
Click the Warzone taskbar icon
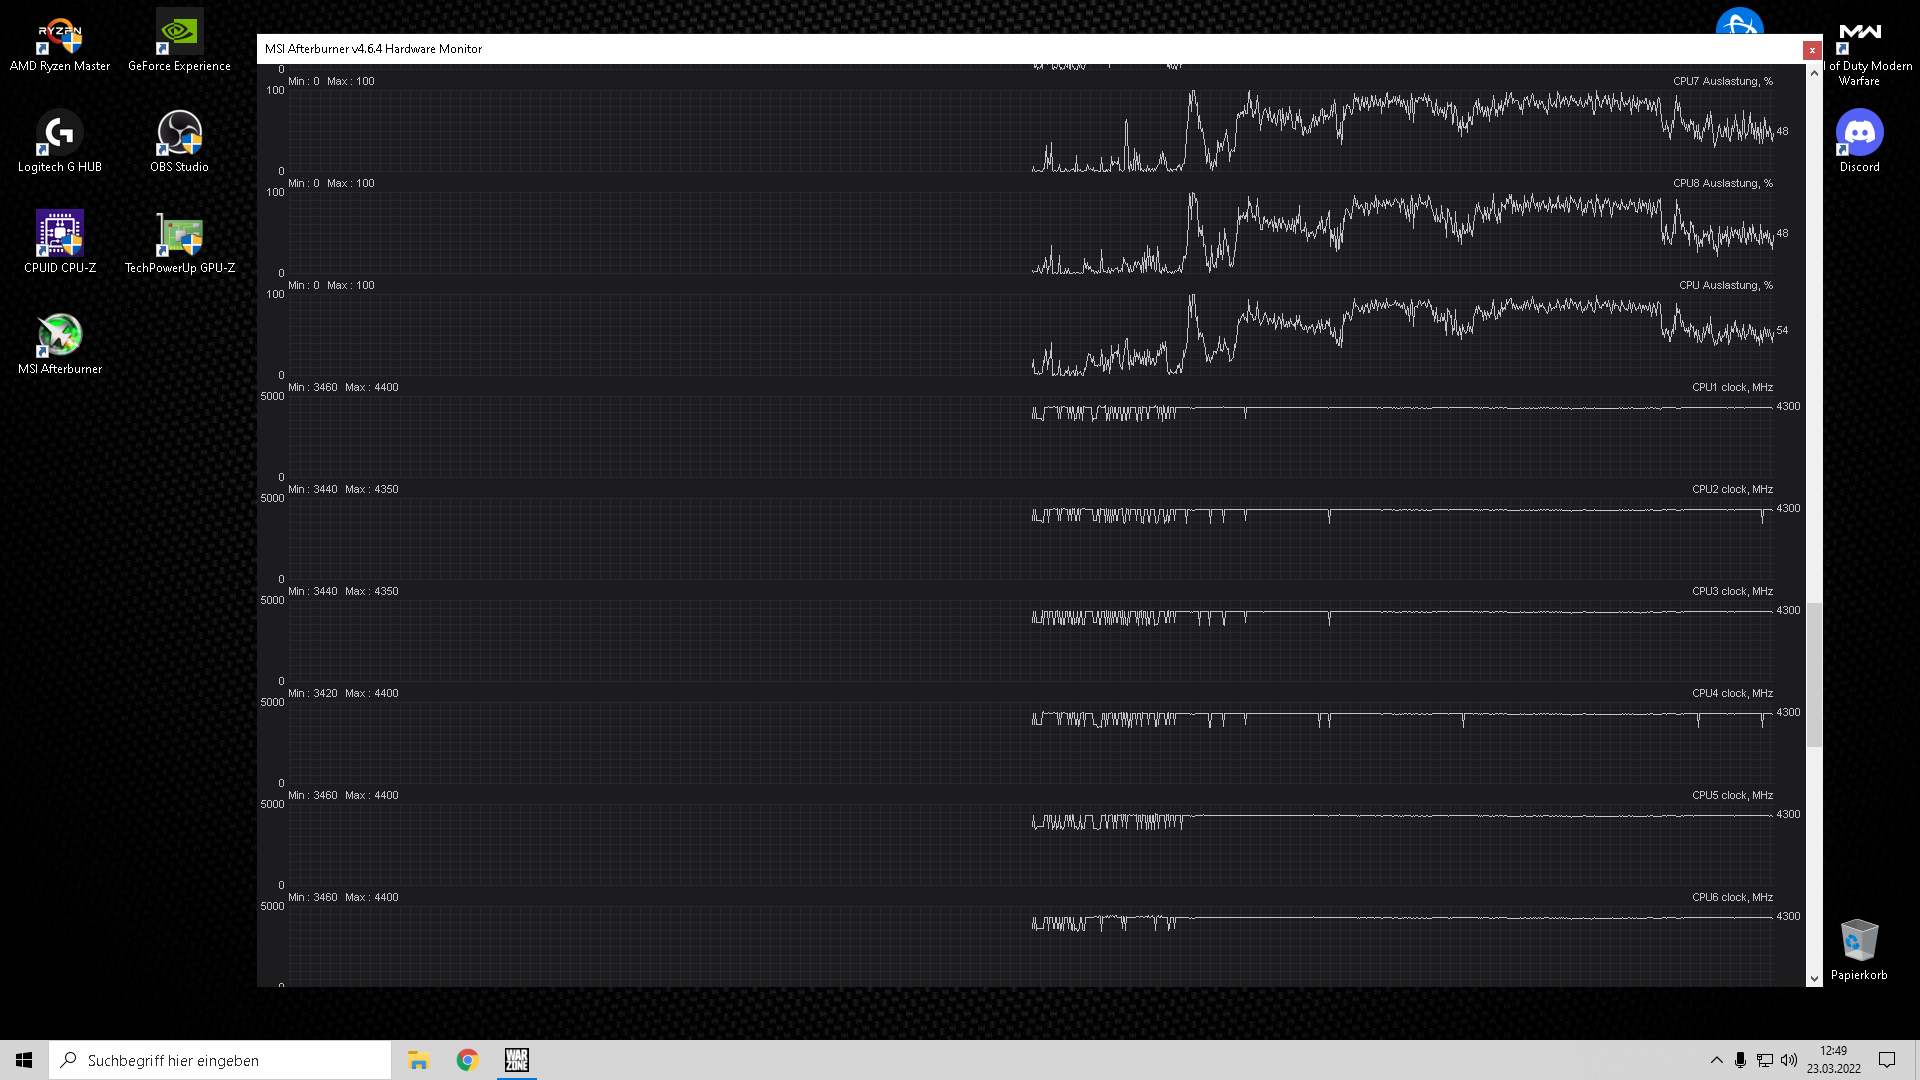click(x=517, y=1060)
